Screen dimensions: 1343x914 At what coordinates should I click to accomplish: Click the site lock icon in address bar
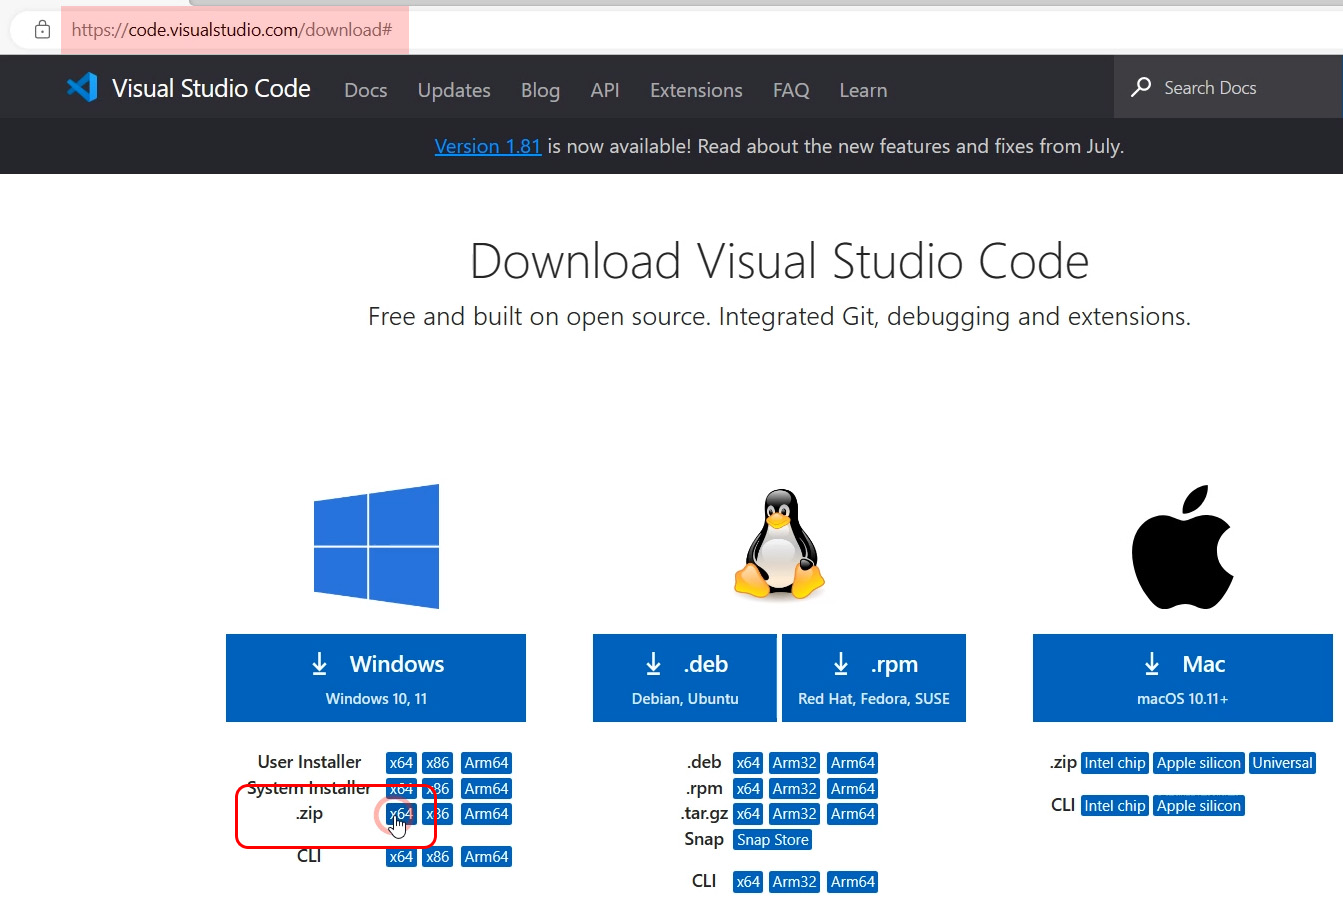(x=42, y=30)
